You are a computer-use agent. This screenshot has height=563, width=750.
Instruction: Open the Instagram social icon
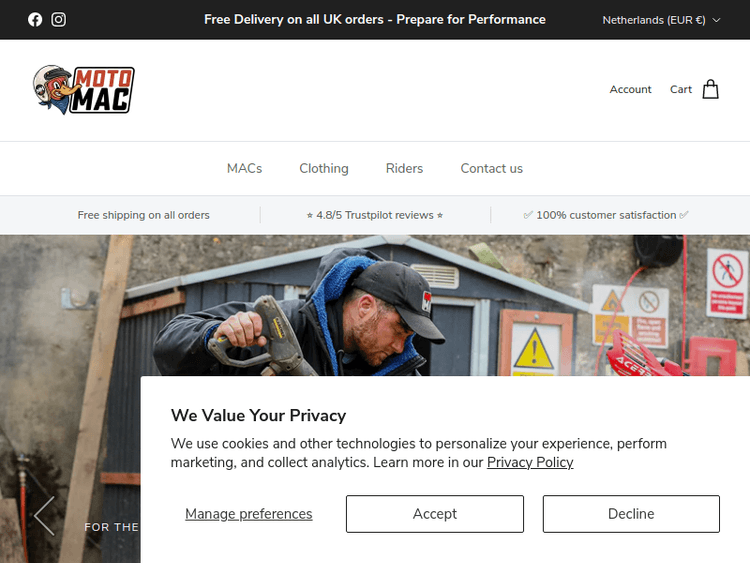pos(58,20)
